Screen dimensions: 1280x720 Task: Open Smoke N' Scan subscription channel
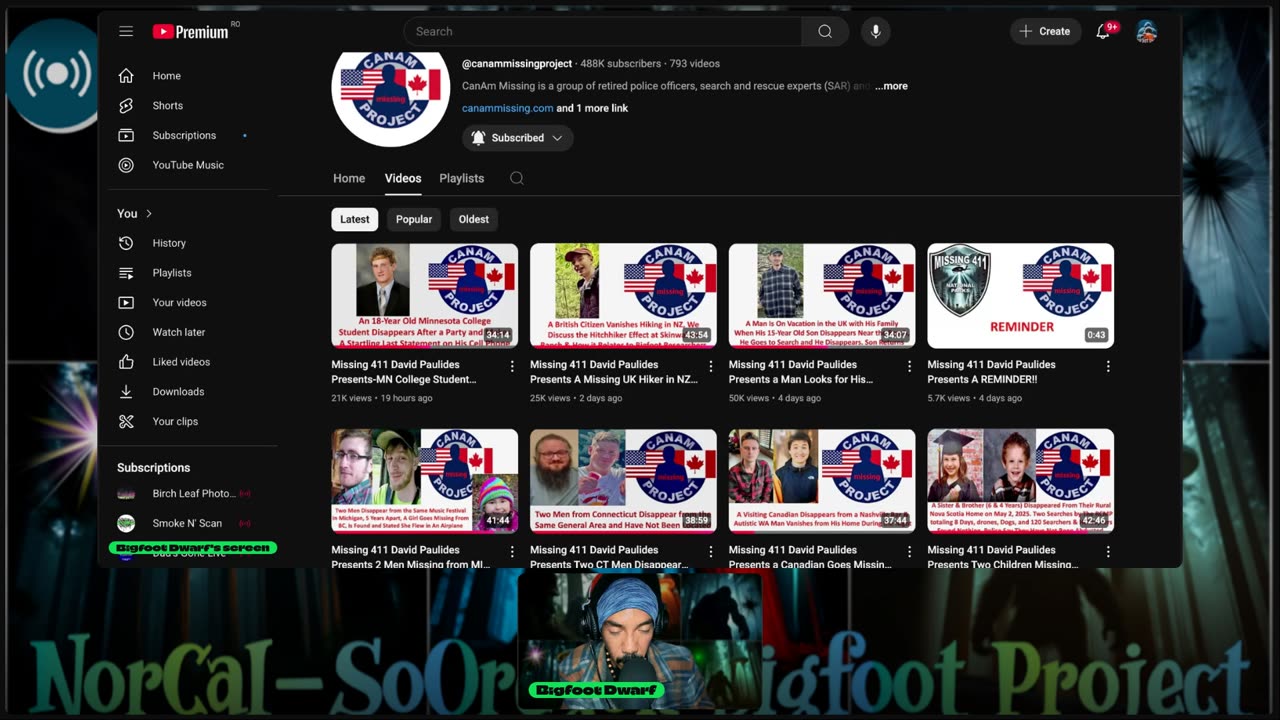click(186, 523)
